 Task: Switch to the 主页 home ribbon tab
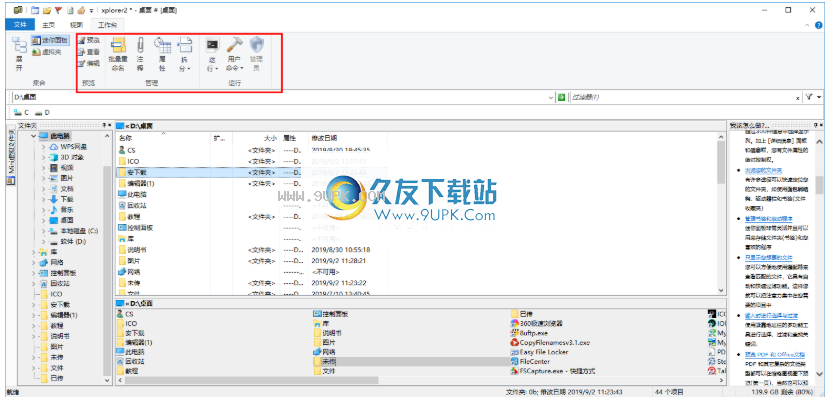click(49, 24)
